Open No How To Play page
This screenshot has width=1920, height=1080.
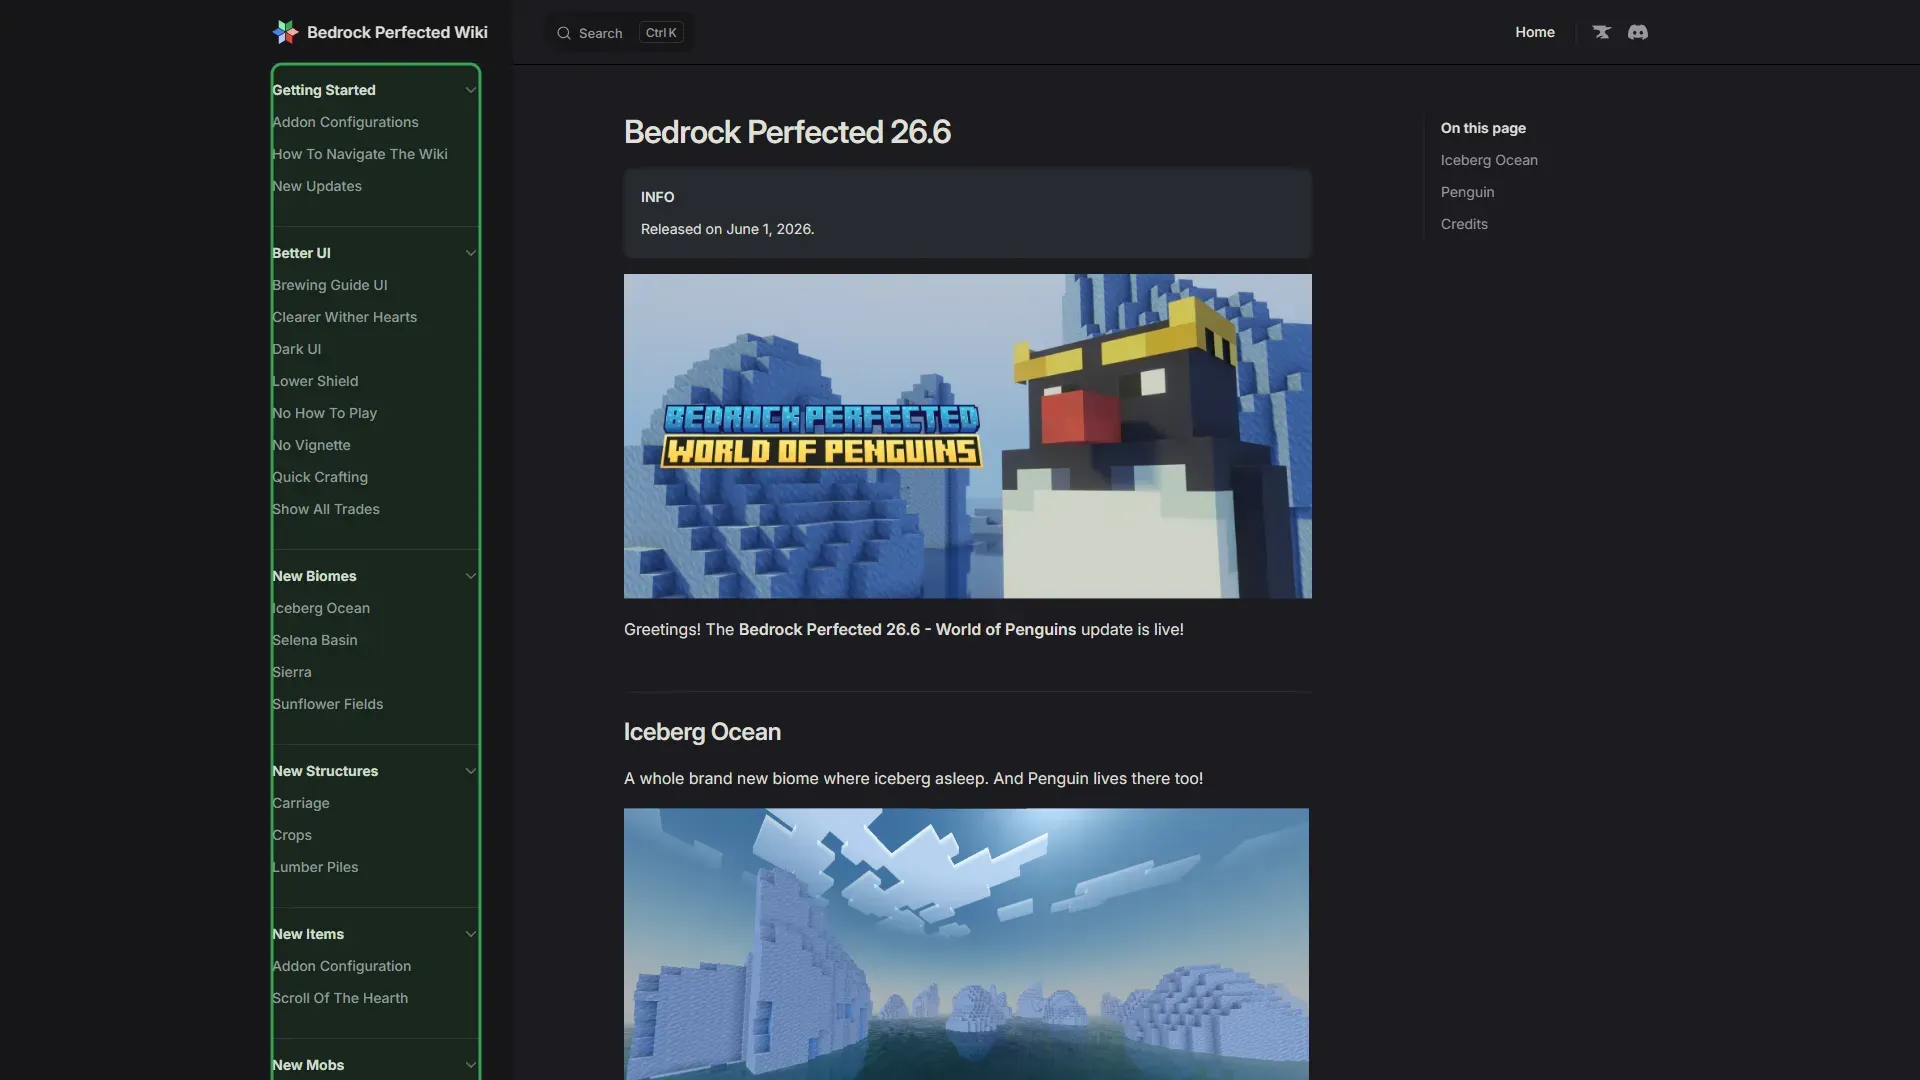pos(325,413)
